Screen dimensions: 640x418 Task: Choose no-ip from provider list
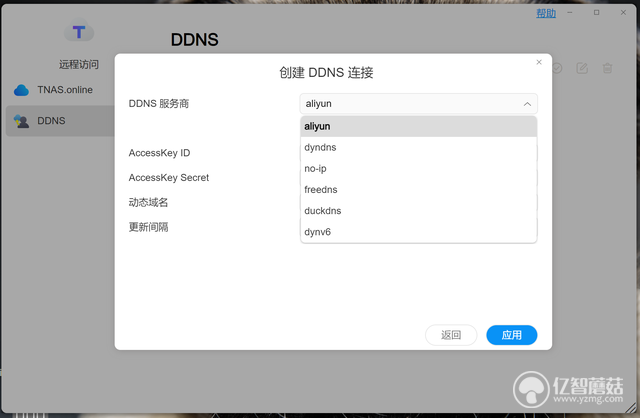(x=418, y=169)
